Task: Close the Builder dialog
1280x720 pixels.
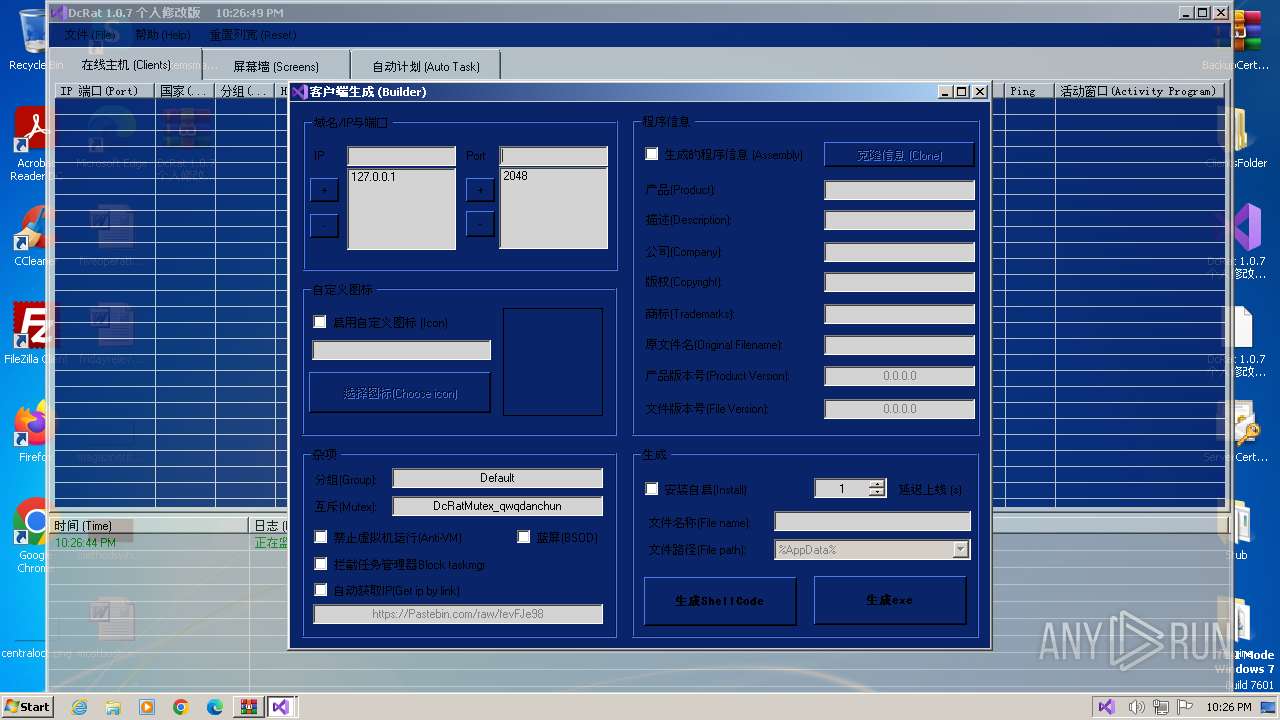Action: (980, 91)
